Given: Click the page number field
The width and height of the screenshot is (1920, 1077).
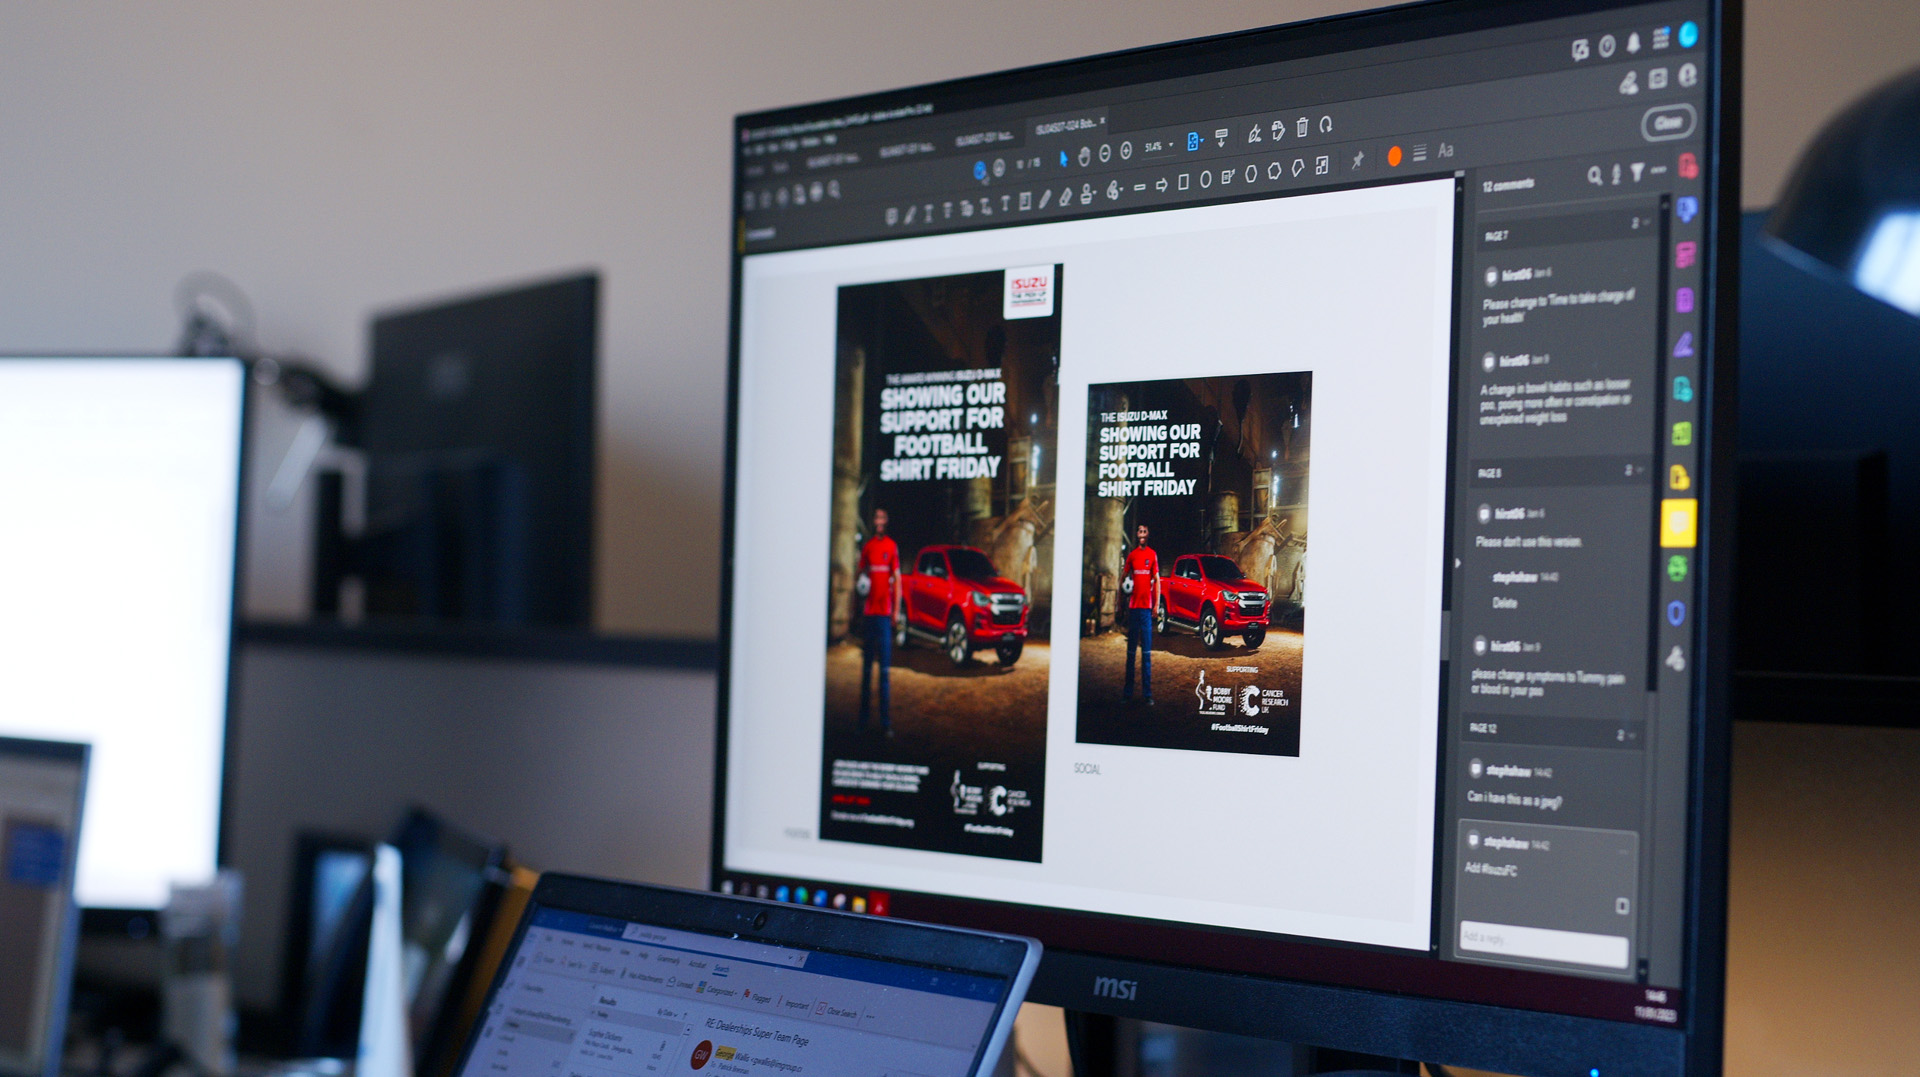Looking at the screenshot, I should (x=1020, y=165).
